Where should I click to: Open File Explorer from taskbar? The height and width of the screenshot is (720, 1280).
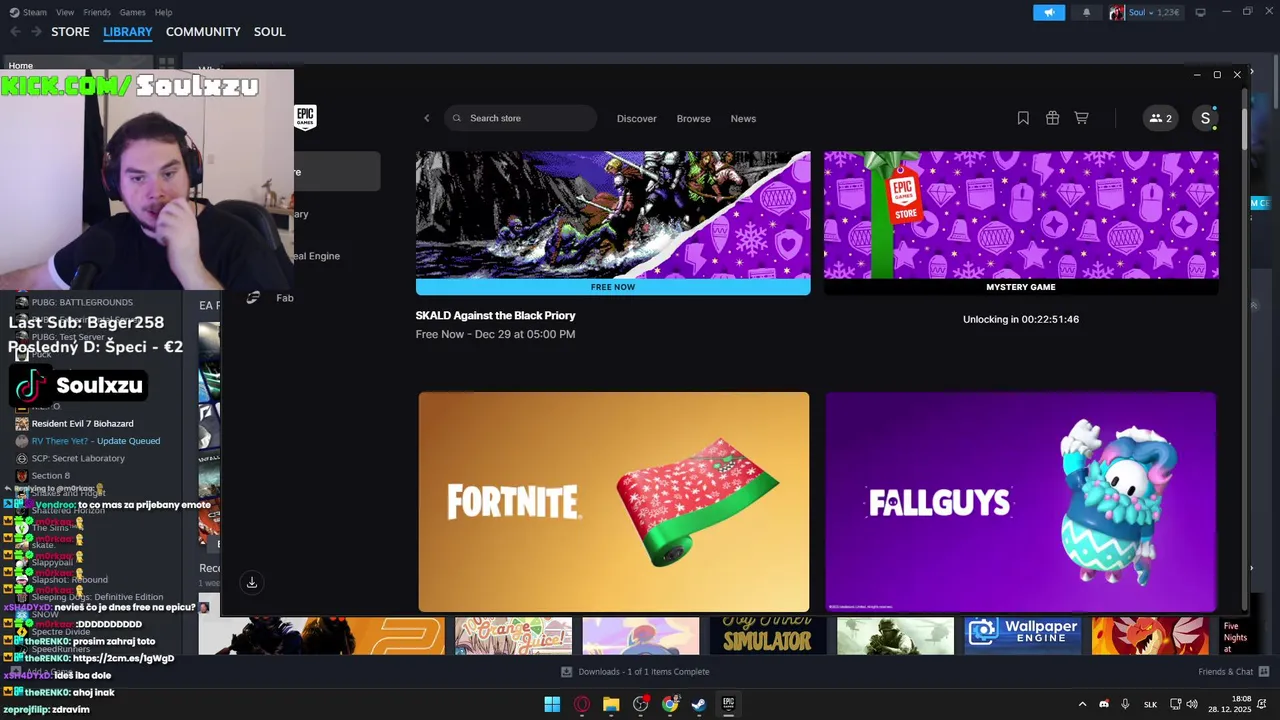point(611,704)
